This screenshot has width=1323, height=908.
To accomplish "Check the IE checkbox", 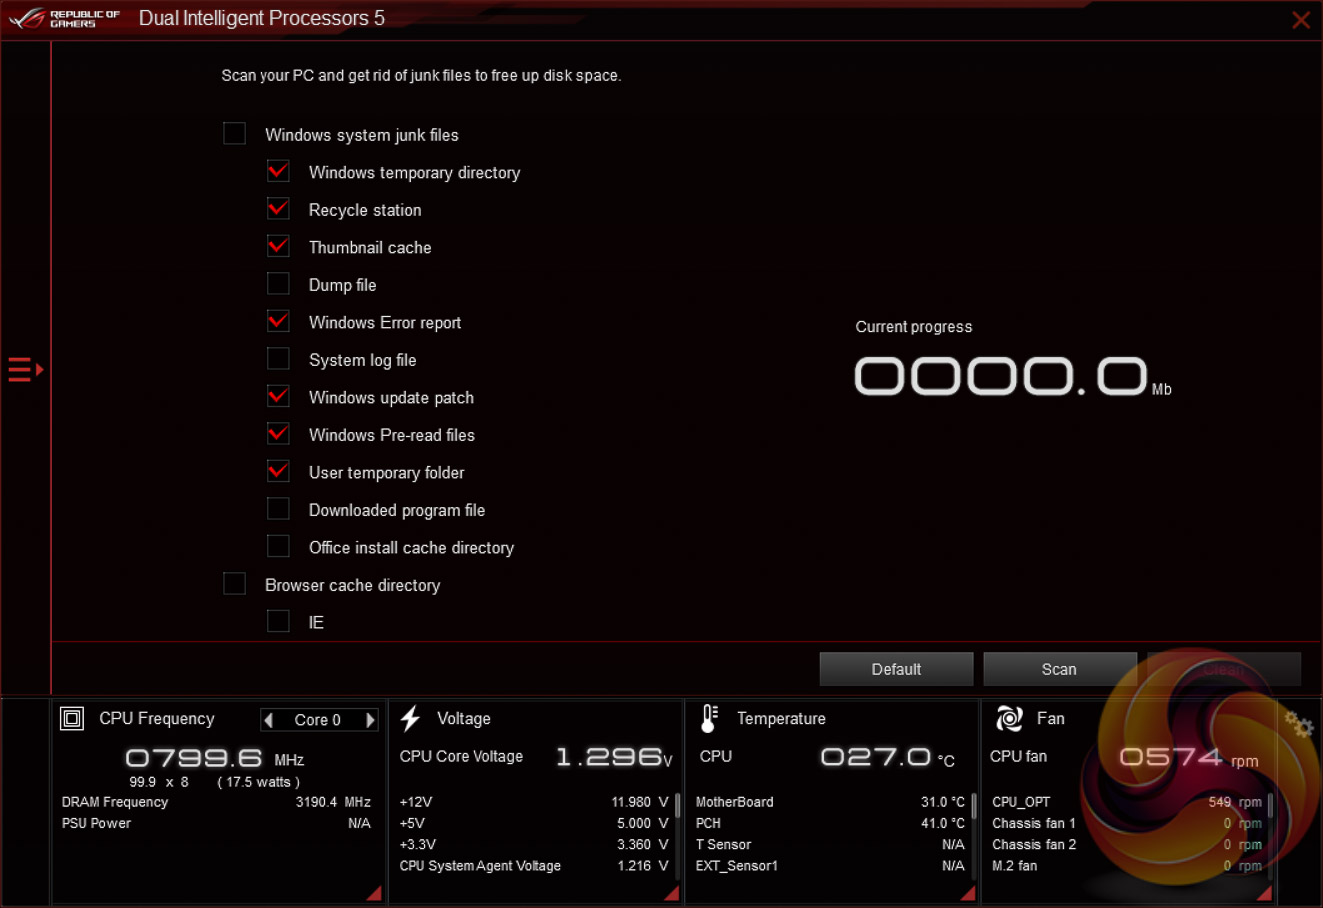I will [x=279, y=621].
